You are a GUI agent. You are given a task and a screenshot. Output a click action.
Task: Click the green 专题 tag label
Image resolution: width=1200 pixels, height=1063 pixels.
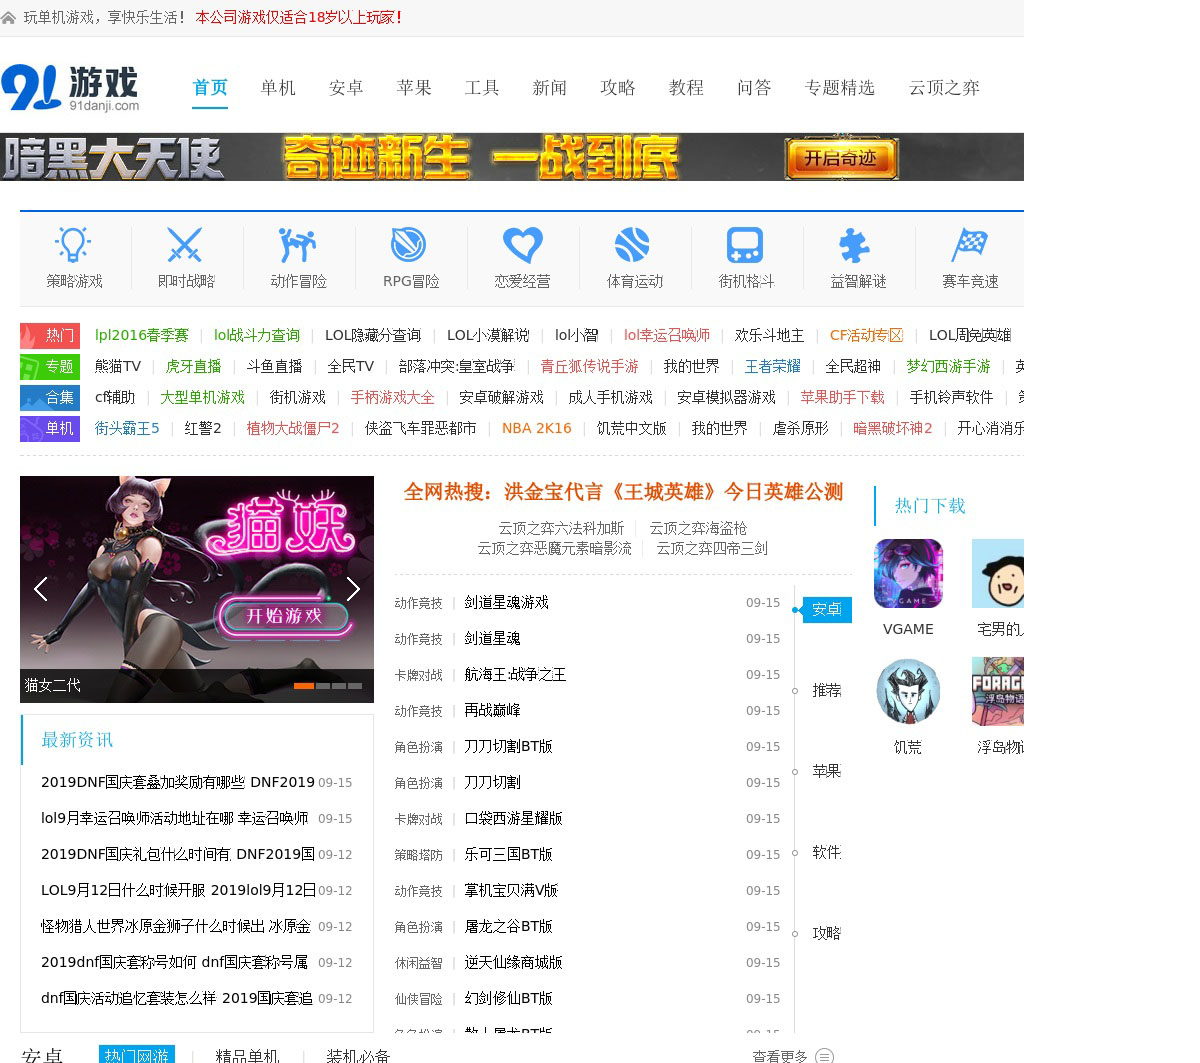tap(50, 366)
